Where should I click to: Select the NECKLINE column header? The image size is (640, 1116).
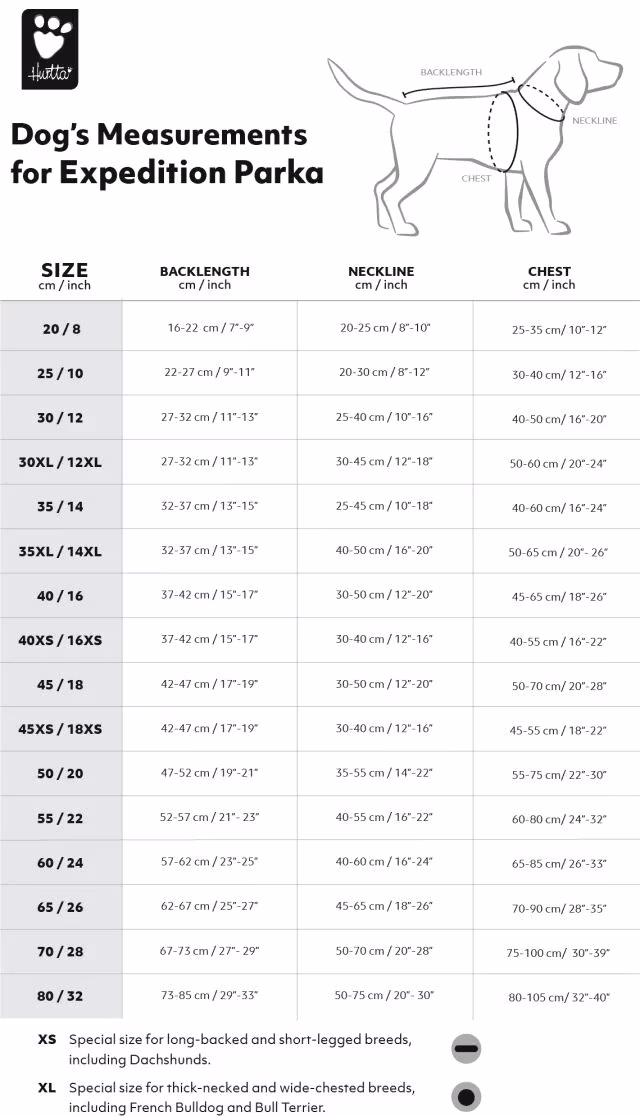381,277
